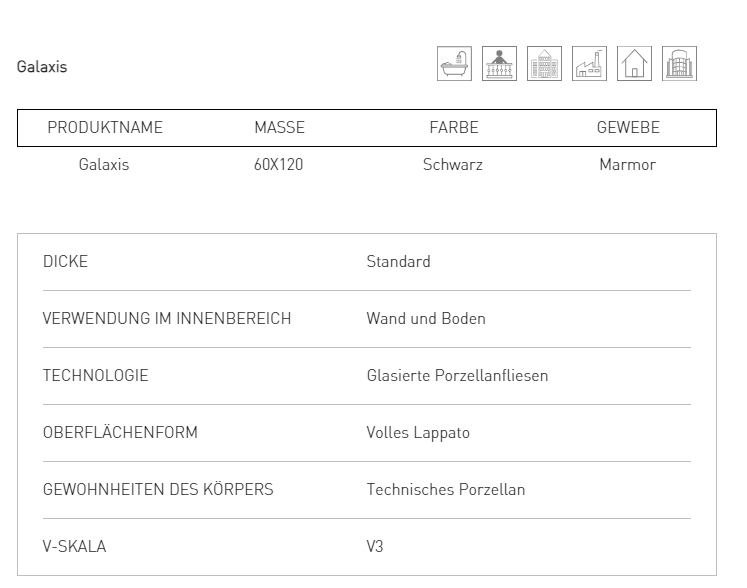Image resolution: width=747 pixels, height=588 pixels.
Task: Select the Wand und Boden value
Action: (x=426, y=318)
